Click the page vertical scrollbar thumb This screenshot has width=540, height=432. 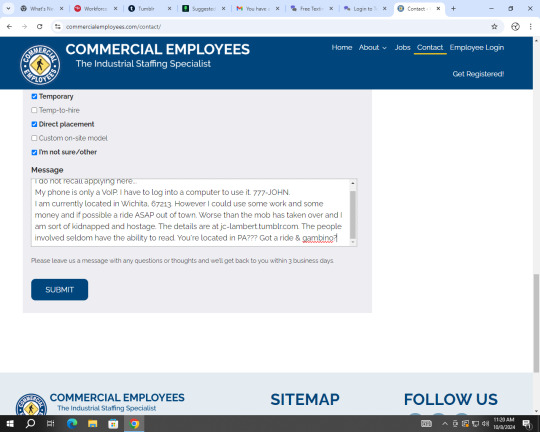coord(536,323)
